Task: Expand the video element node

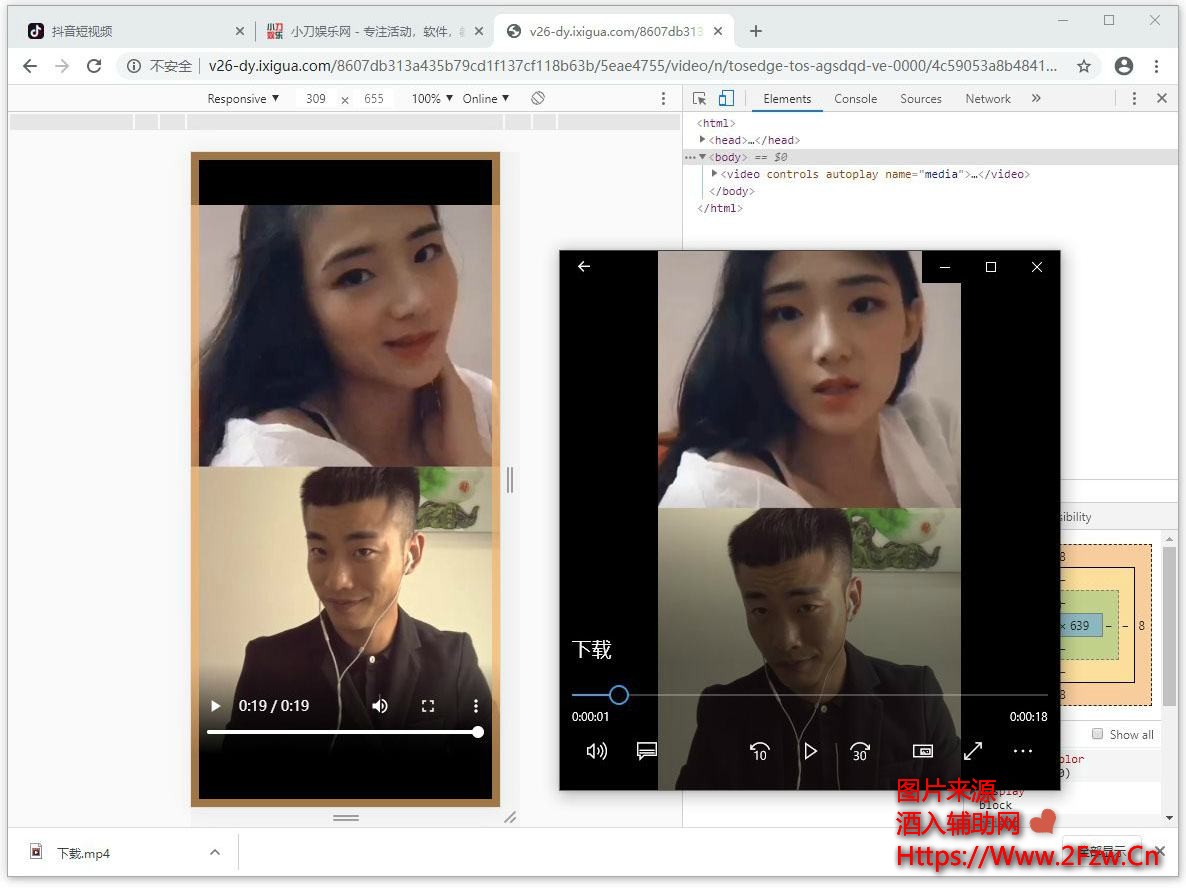Action: [x=715, y=174]
